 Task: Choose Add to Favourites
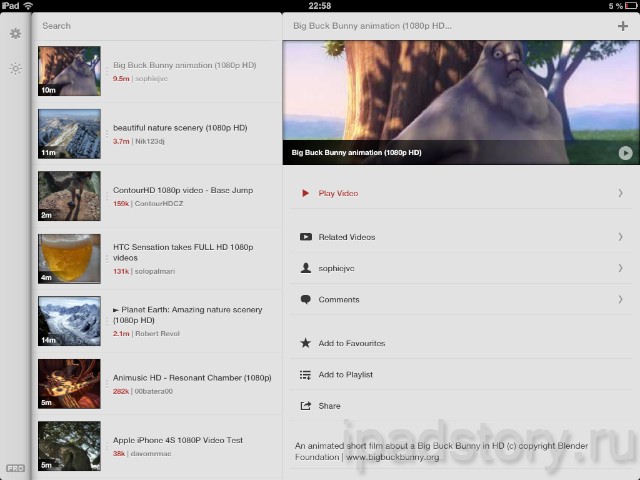point(461,343)
